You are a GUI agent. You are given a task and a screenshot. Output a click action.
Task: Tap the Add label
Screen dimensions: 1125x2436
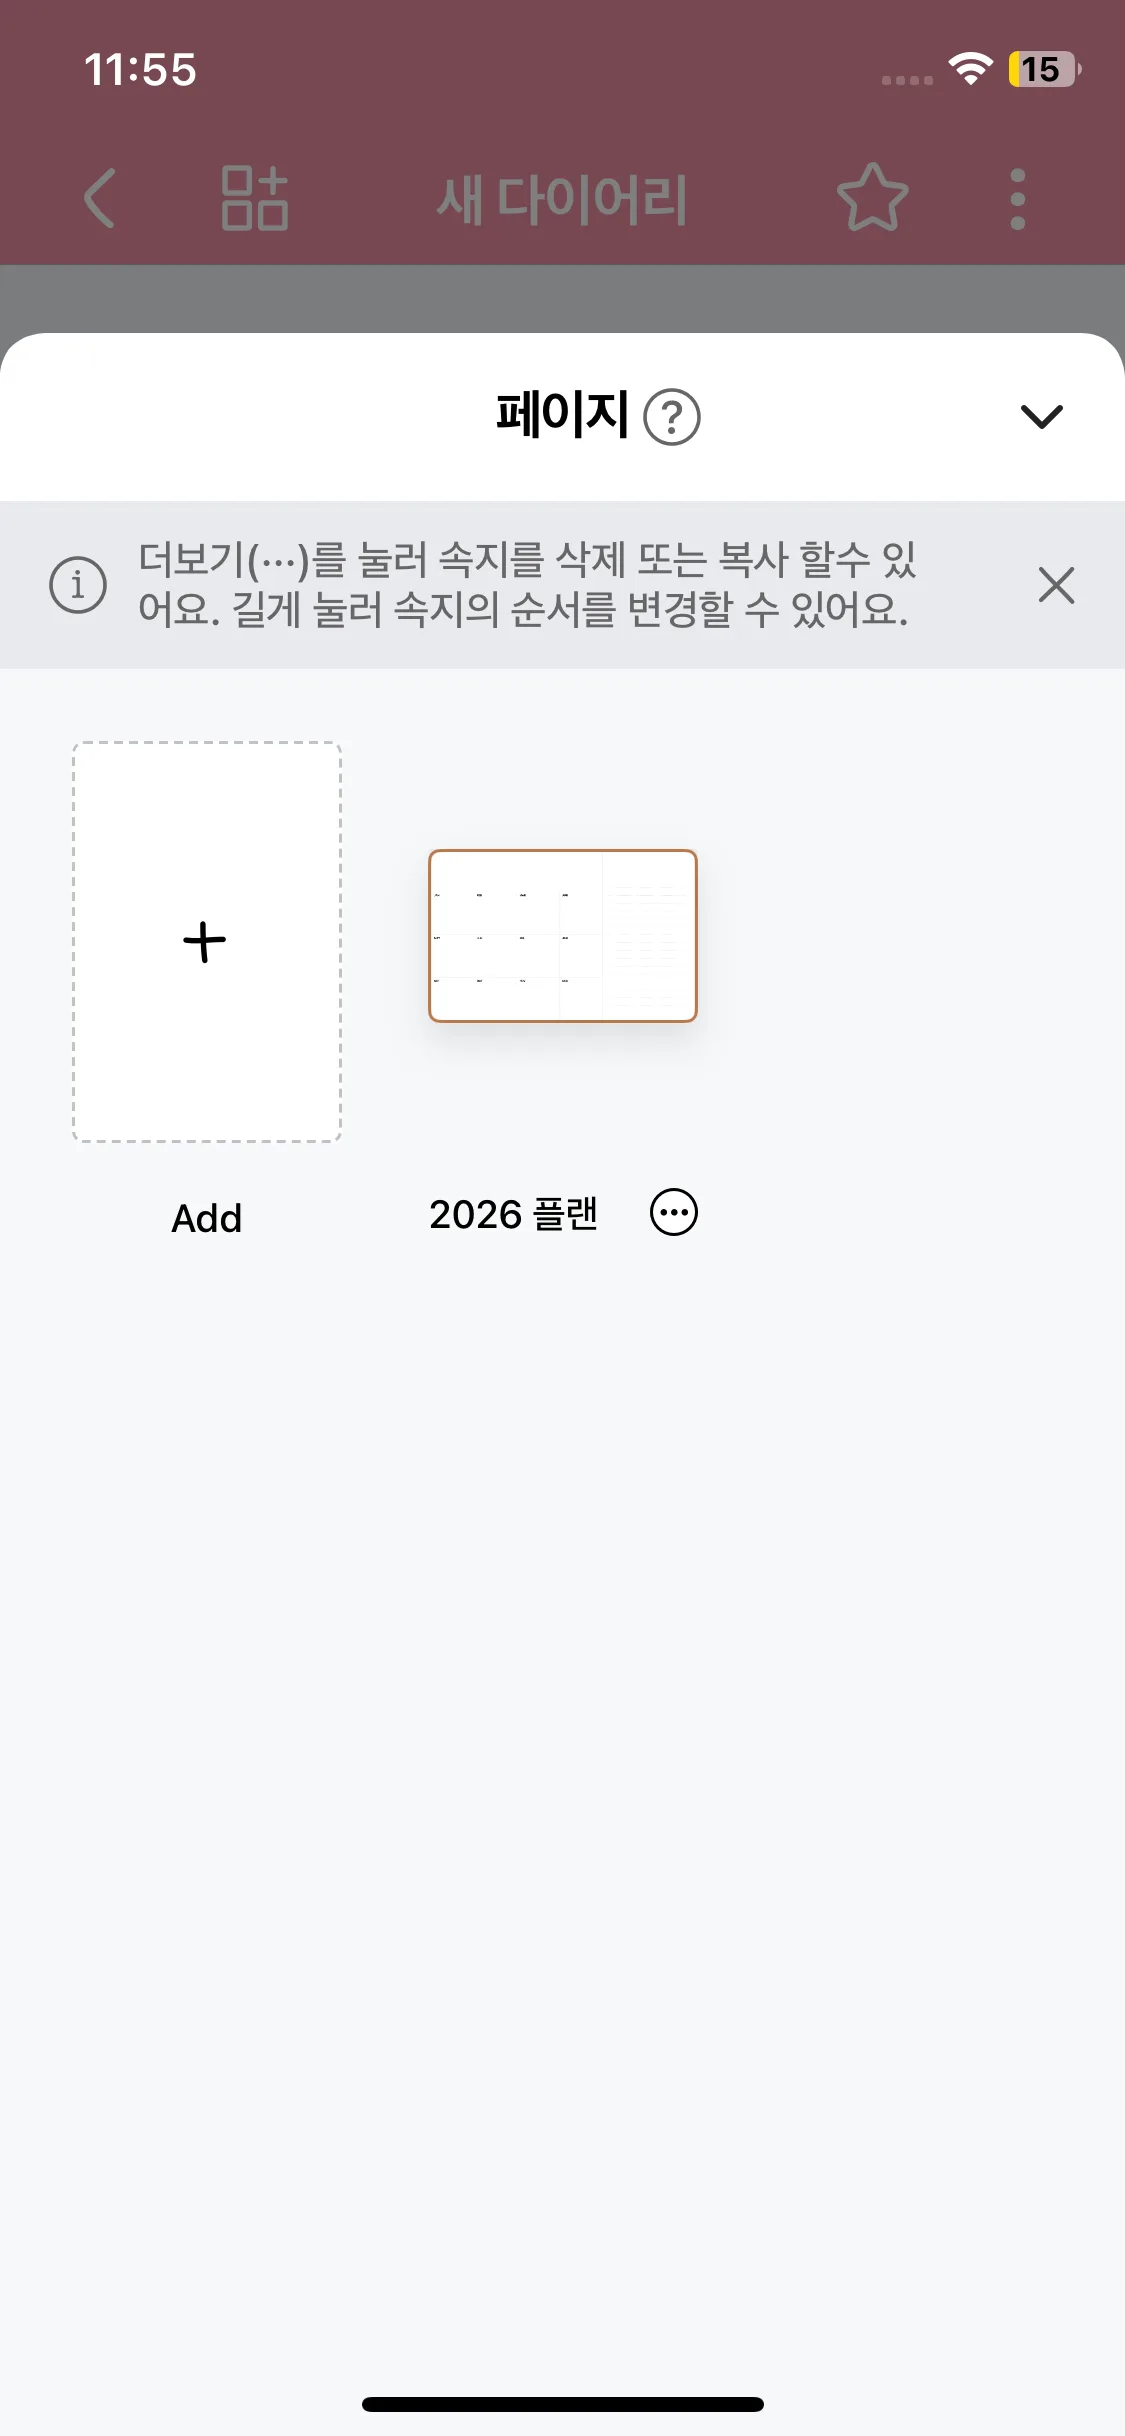coord(207,1218)
